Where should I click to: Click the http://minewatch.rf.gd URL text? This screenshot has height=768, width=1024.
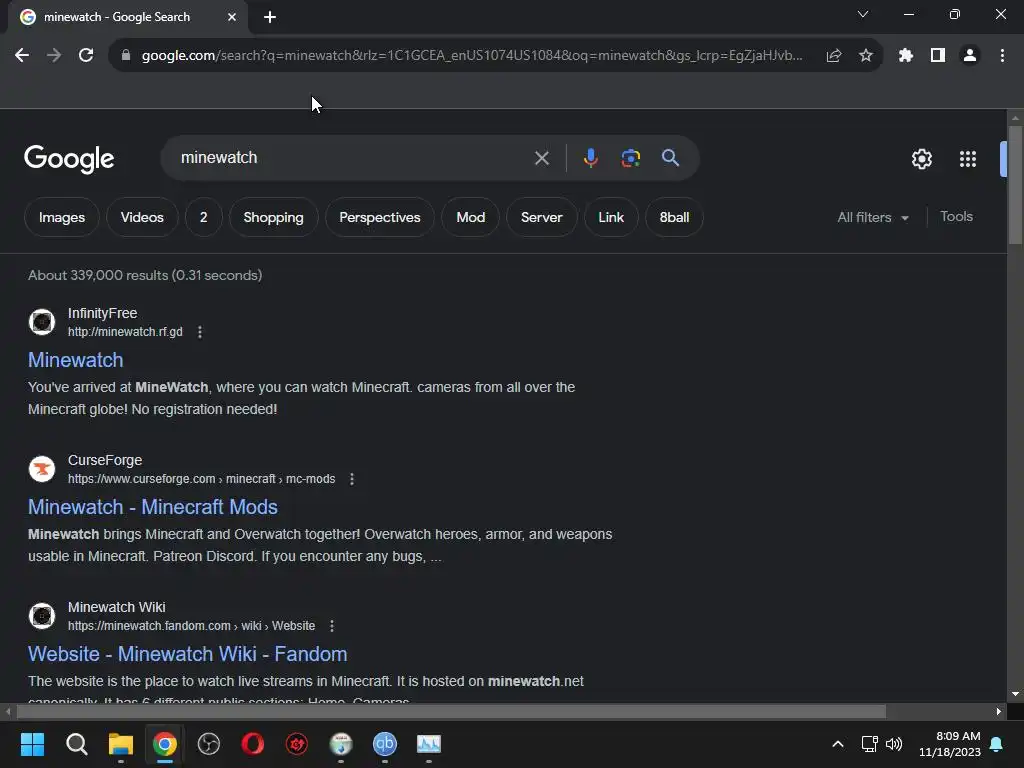pyautogui.click(x=125, y=332)
